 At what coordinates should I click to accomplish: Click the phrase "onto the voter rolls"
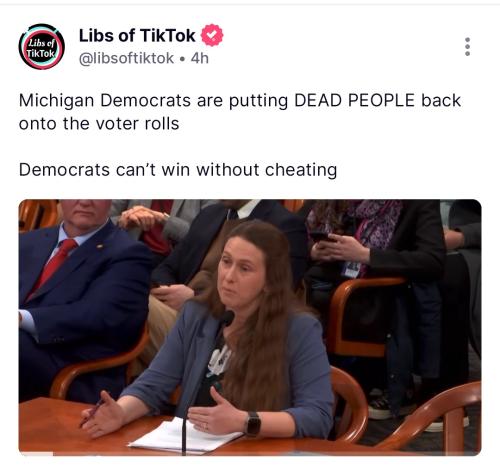click(x=99, y=124)
